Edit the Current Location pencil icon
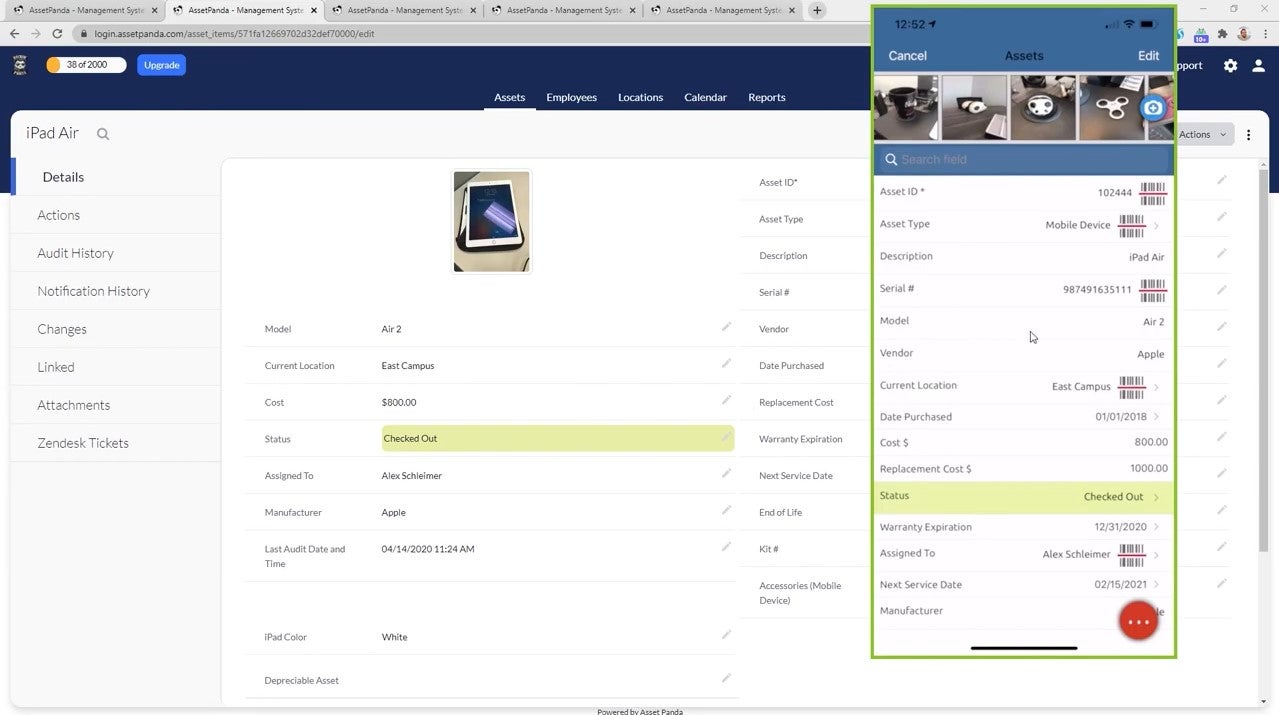1279x715 pixels. (x=726, y=364)
